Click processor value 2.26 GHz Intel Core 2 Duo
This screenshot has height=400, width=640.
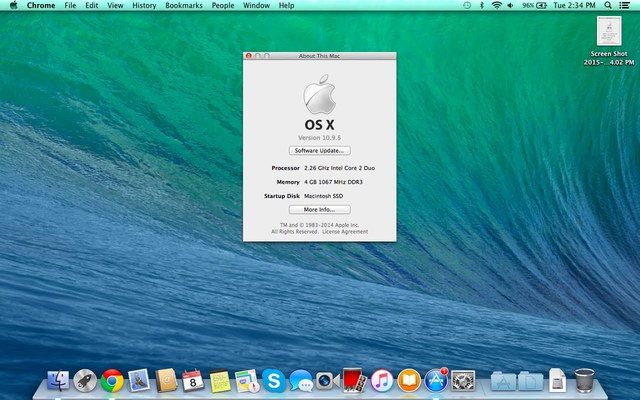(x=340, y=168)
